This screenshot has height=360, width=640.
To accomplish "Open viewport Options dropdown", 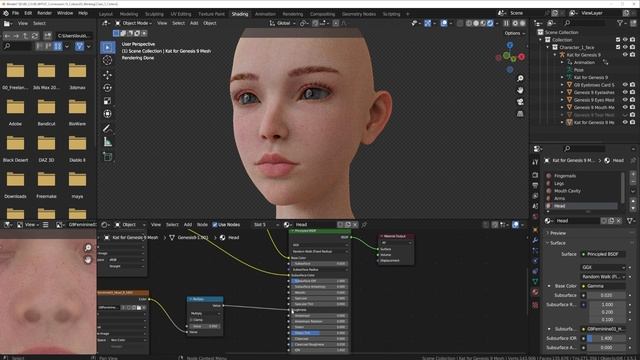I will click(514, 33).
